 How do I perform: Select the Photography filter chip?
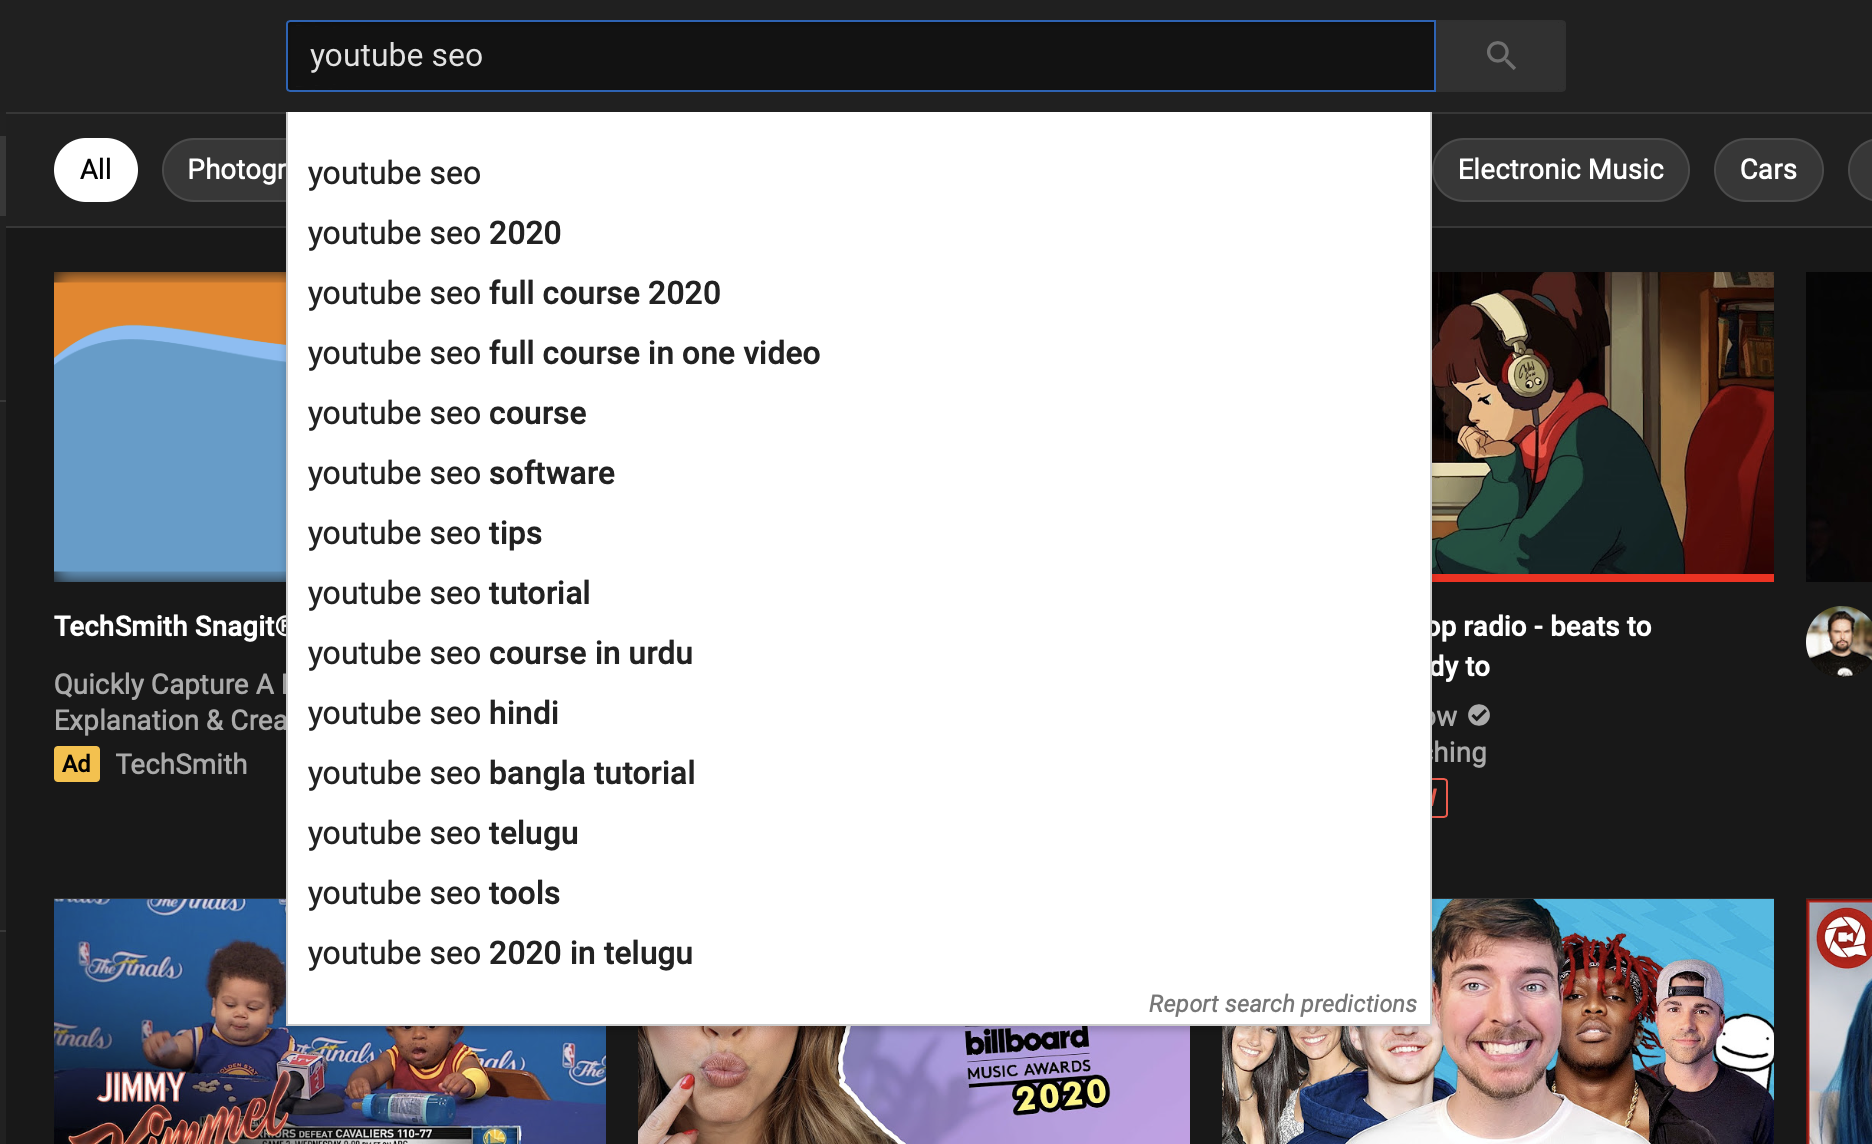tap(226, 170)
